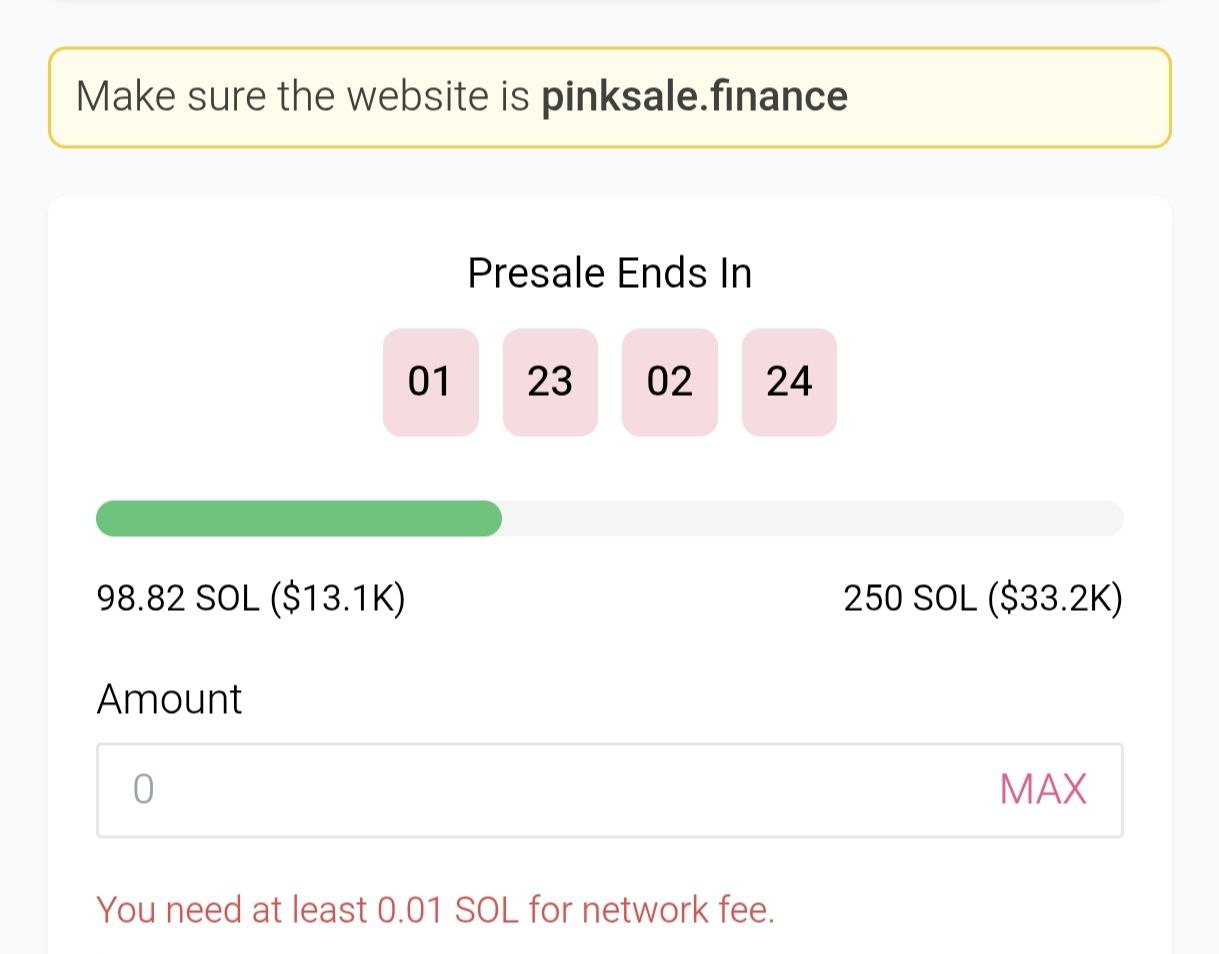The width and height of the screenshot is (1219, 954).
Task: Click the 0.01 SOL text in the warning
Action: [x=448, y=910]
